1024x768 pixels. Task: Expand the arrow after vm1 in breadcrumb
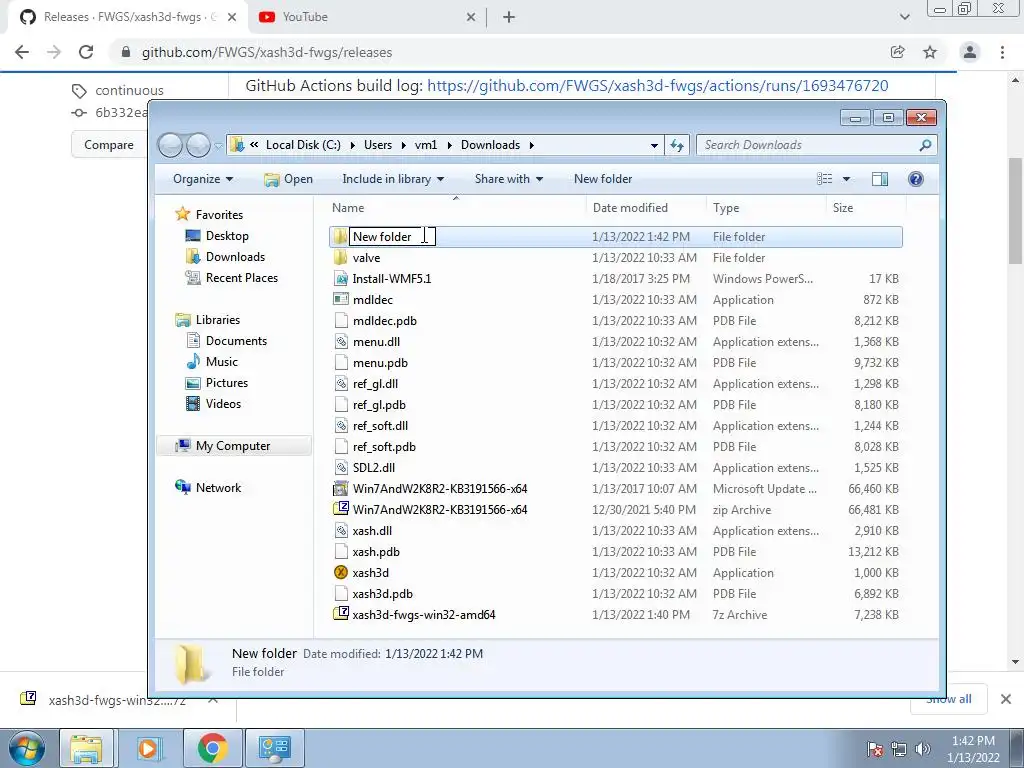449,145
